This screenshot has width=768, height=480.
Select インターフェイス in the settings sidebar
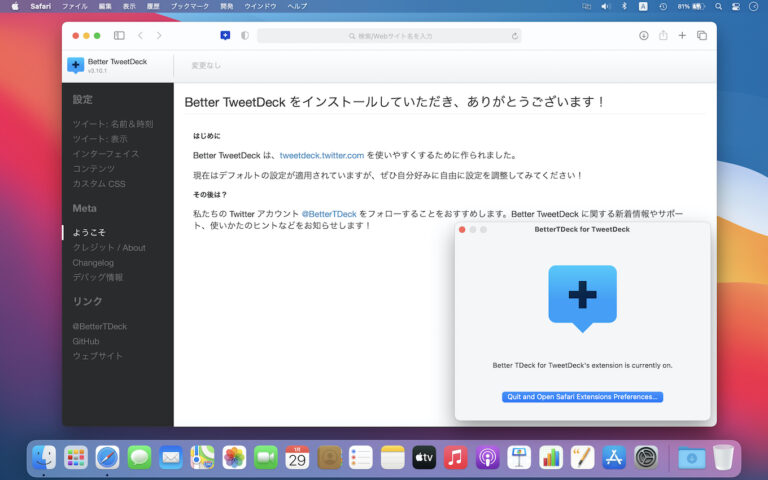click(106, 154)
